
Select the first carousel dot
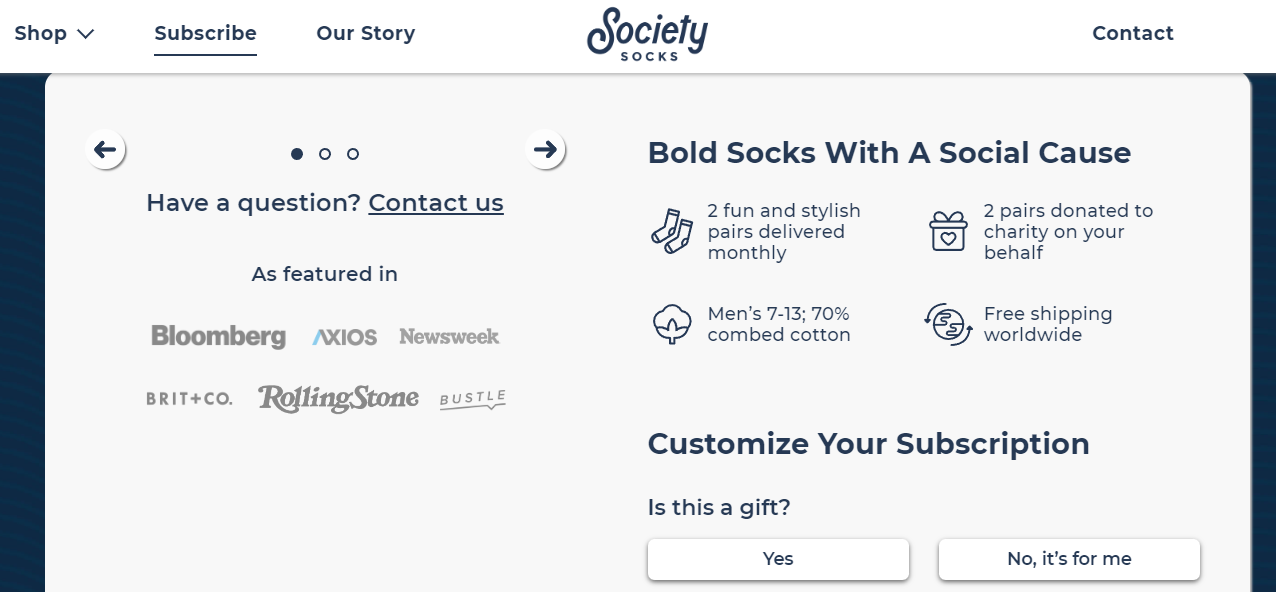(297, 154)
